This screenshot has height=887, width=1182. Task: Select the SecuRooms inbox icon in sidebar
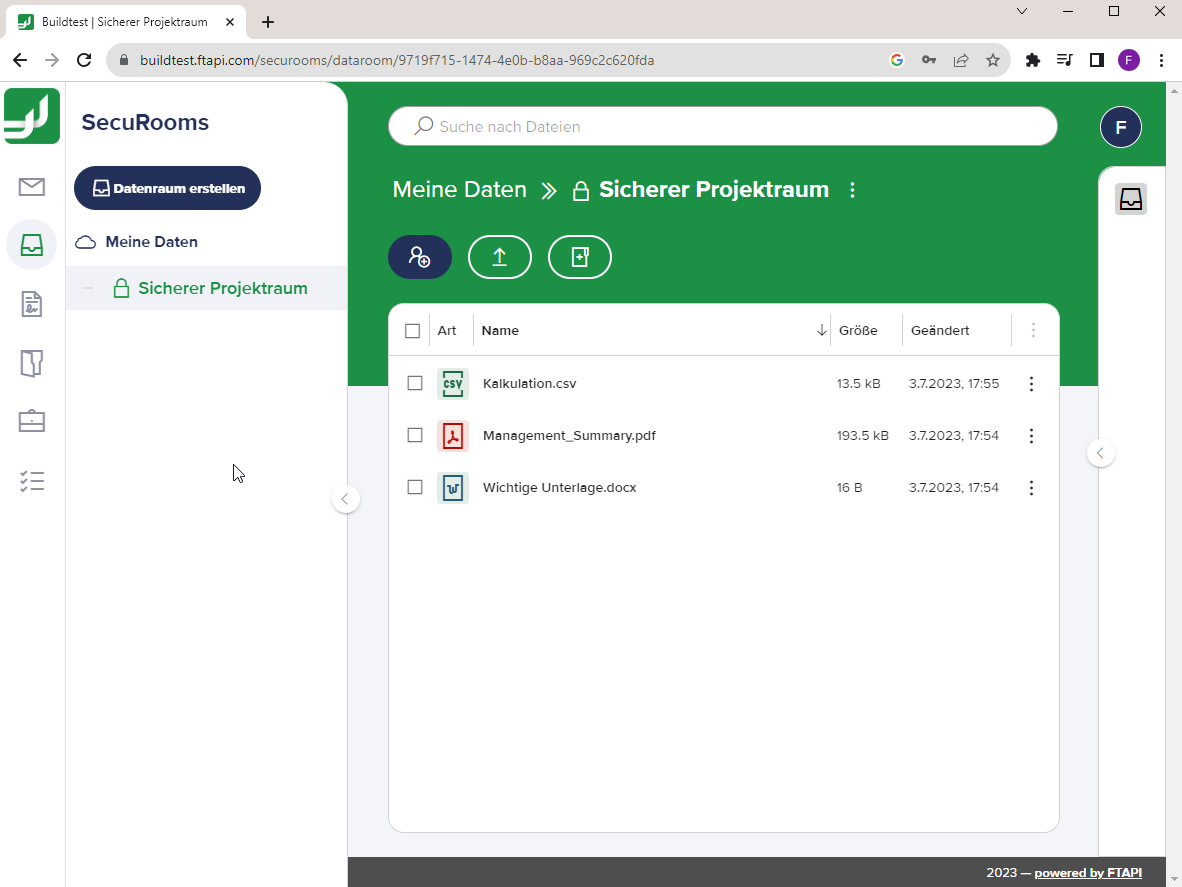(32, 245)
